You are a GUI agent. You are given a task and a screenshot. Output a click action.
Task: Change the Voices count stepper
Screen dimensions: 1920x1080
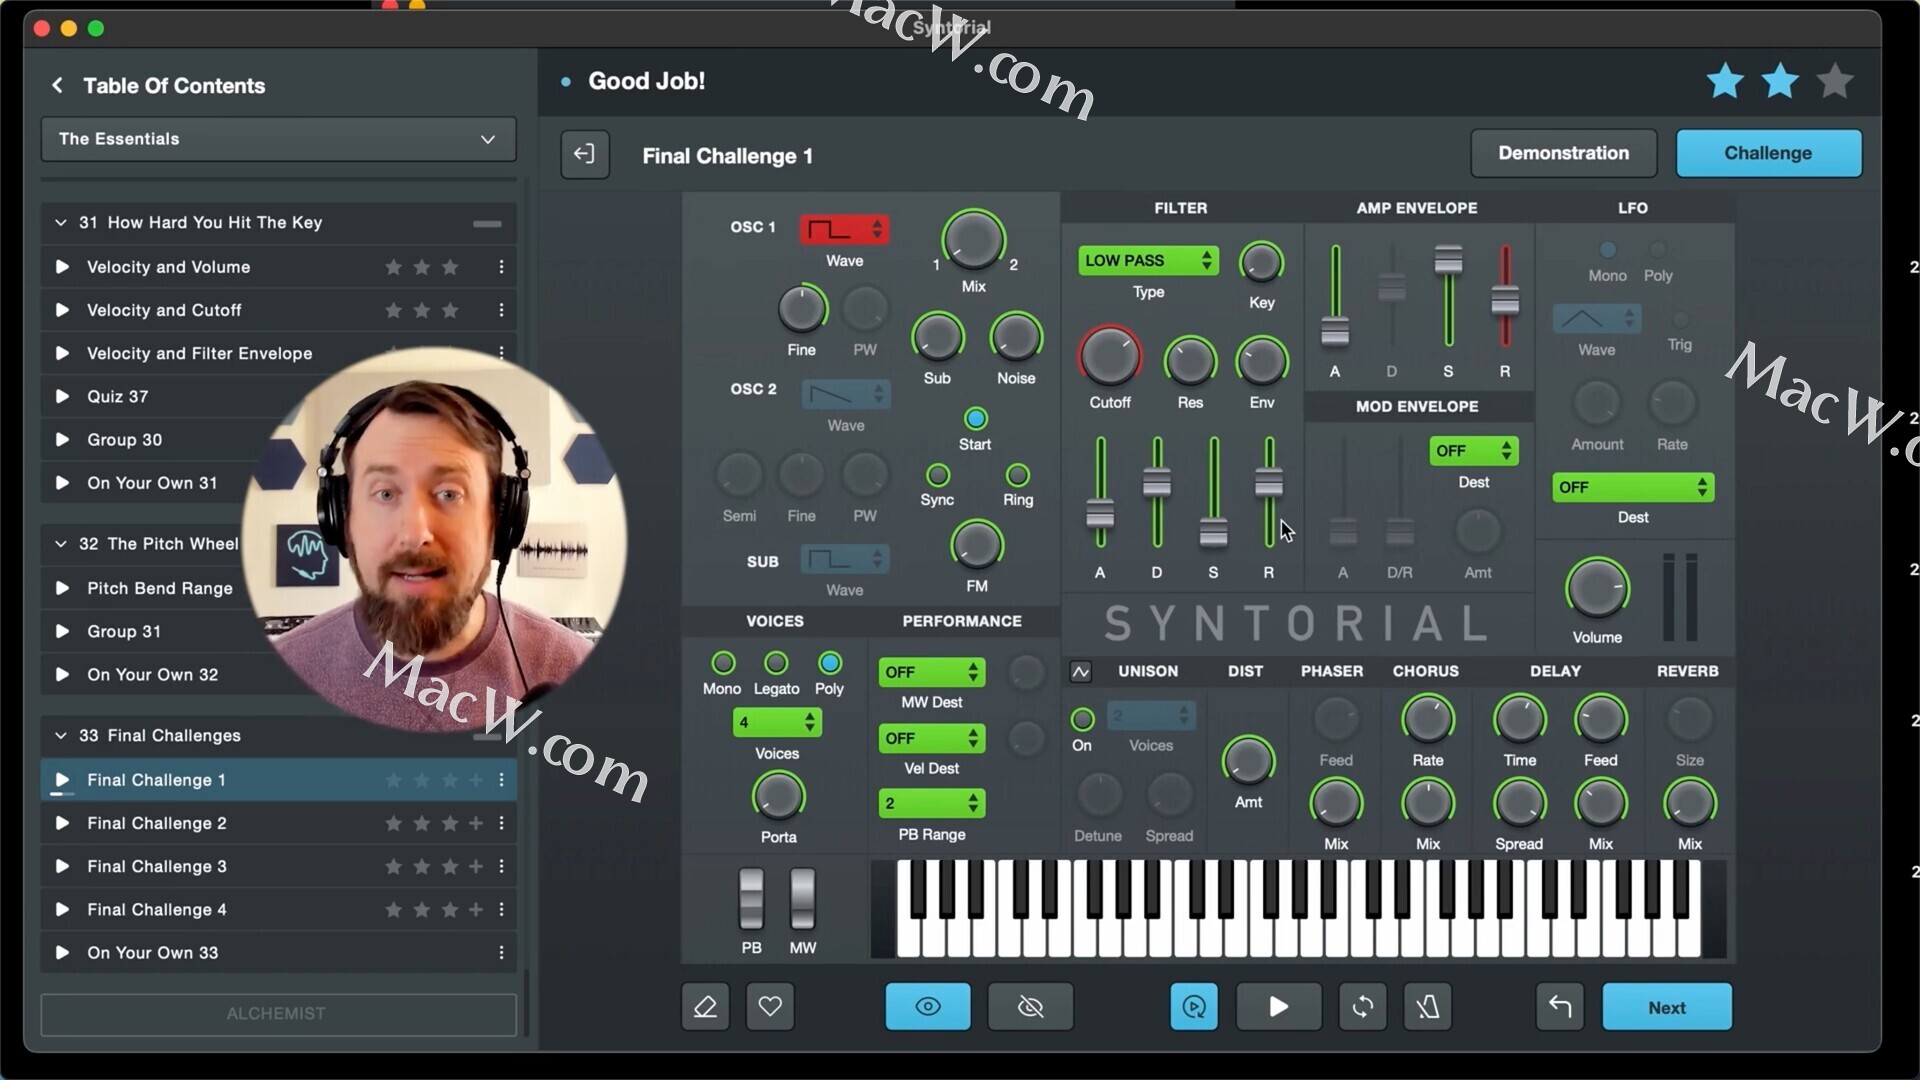point(777,722)
